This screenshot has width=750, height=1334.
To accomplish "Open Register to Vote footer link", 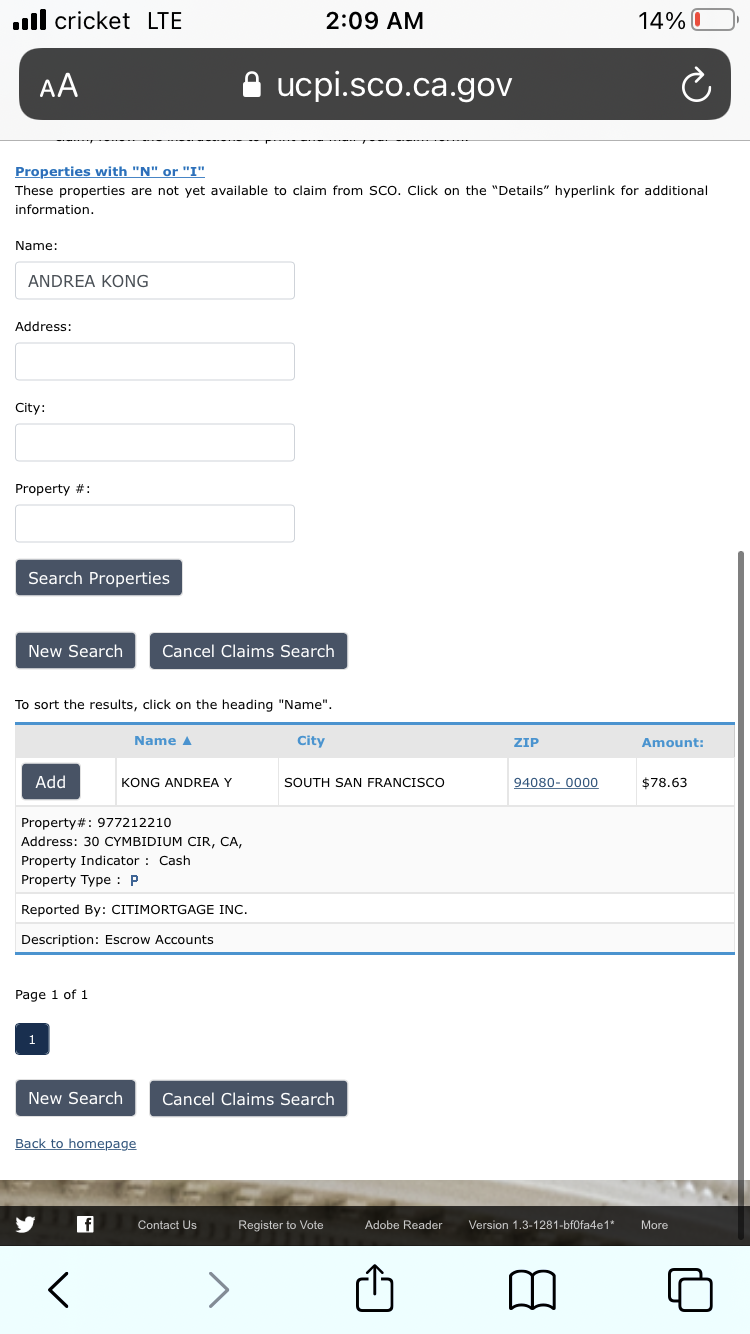I will click(x=281, y=1225).
